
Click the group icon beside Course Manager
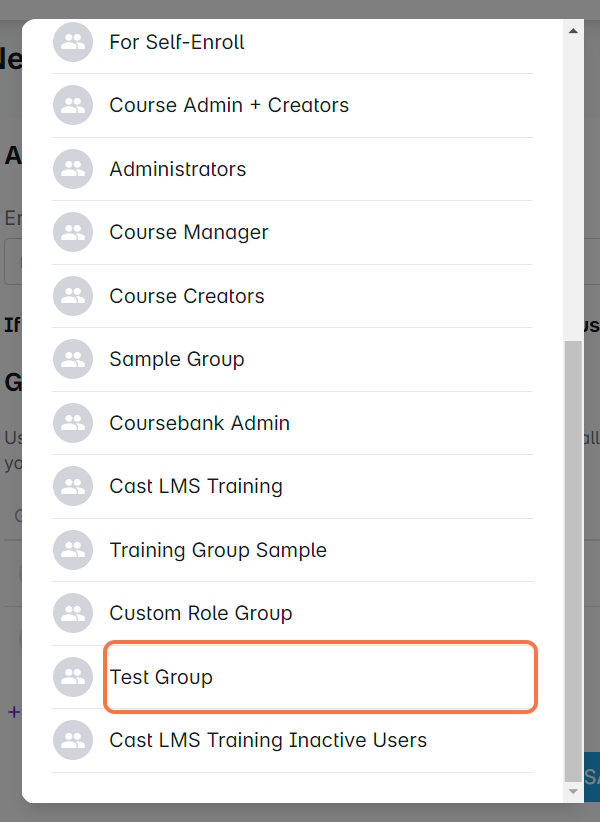pos(72,232)
